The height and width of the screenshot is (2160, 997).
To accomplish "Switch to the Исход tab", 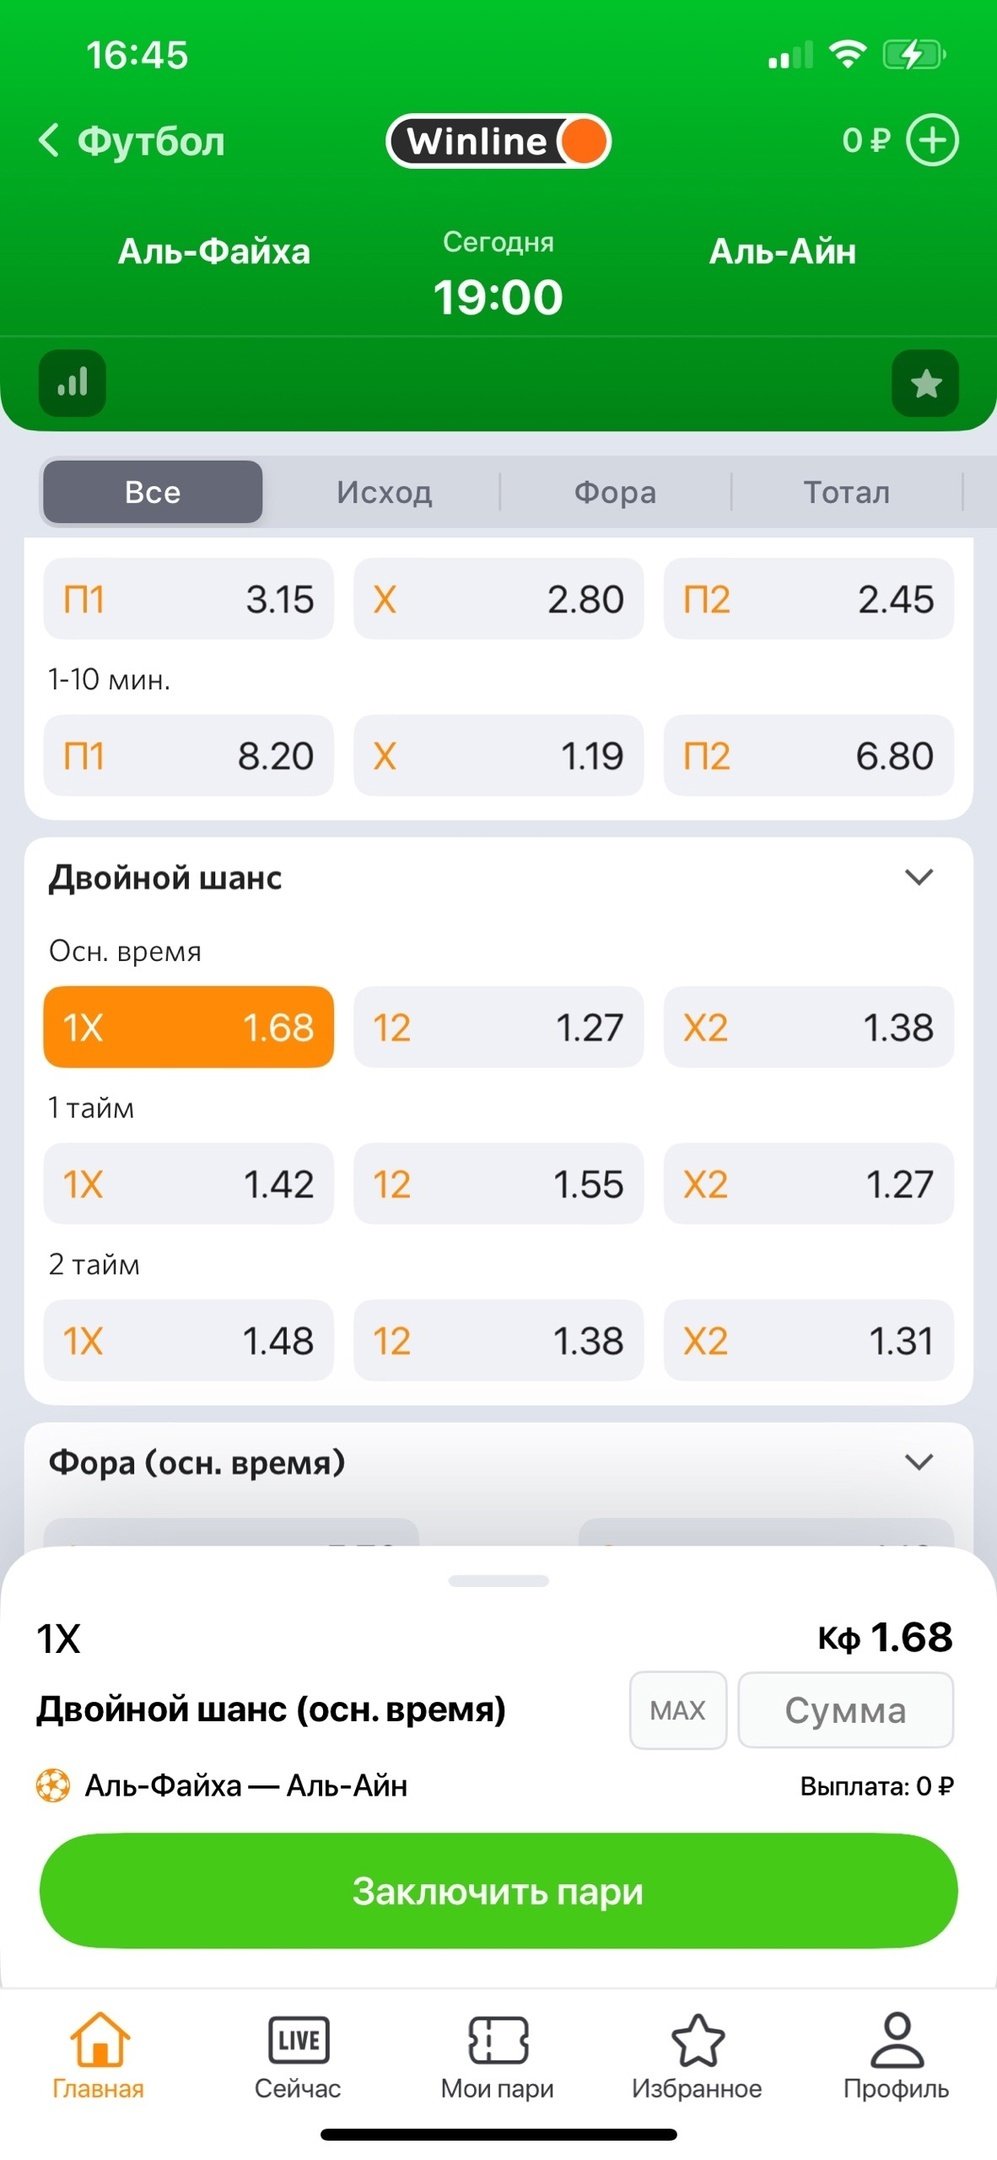I will click(x=384, y=492).
